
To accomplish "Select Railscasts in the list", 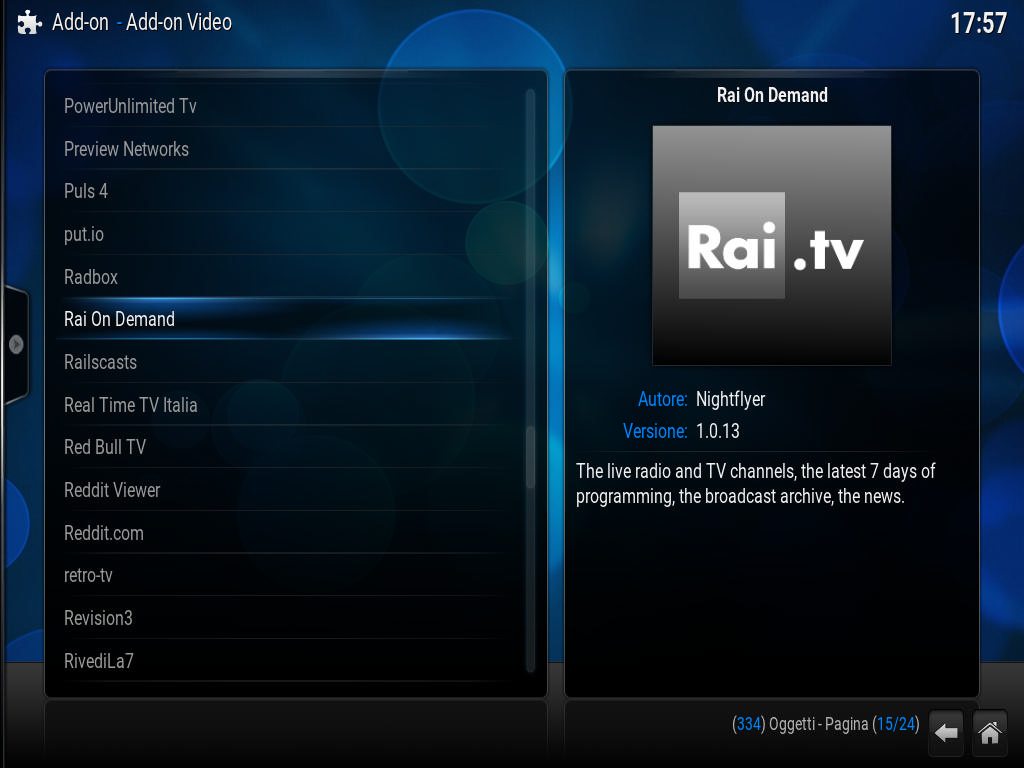I will coord(100,362).
